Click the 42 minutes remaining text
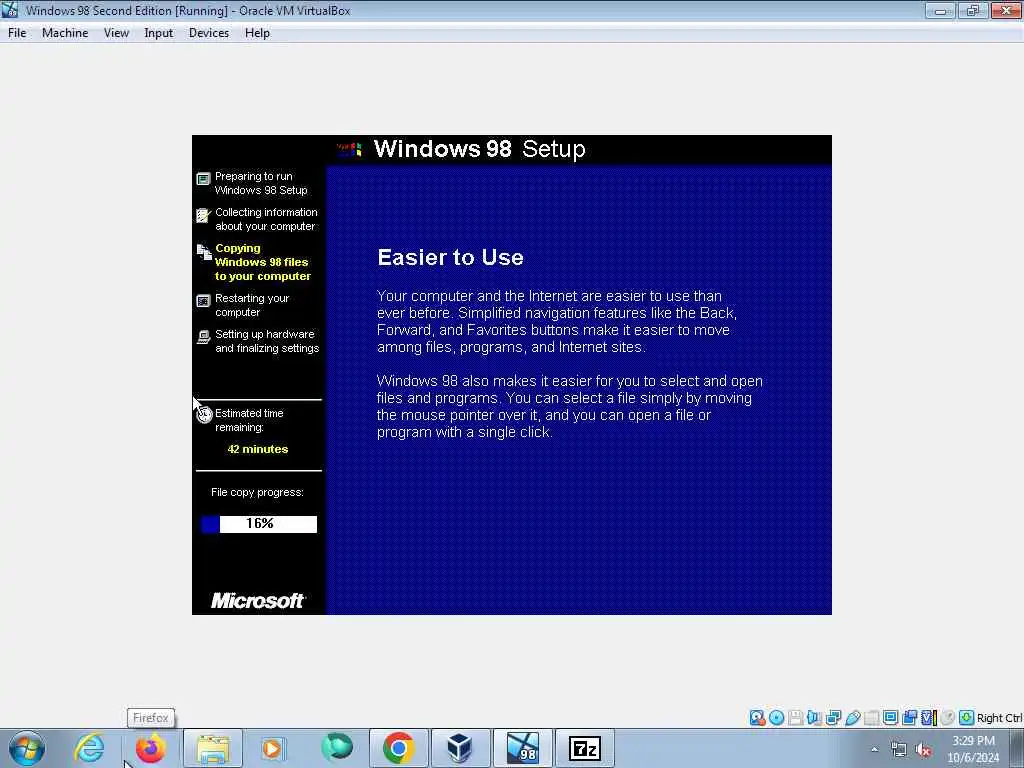This screenshot has width=1024, height=768. 257,449
